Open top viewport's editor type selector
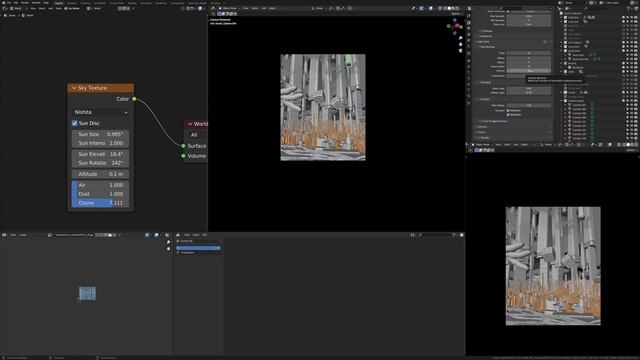The width and height of the screenshot is (640, 360). pyautogui.click(x=213, y=8)
